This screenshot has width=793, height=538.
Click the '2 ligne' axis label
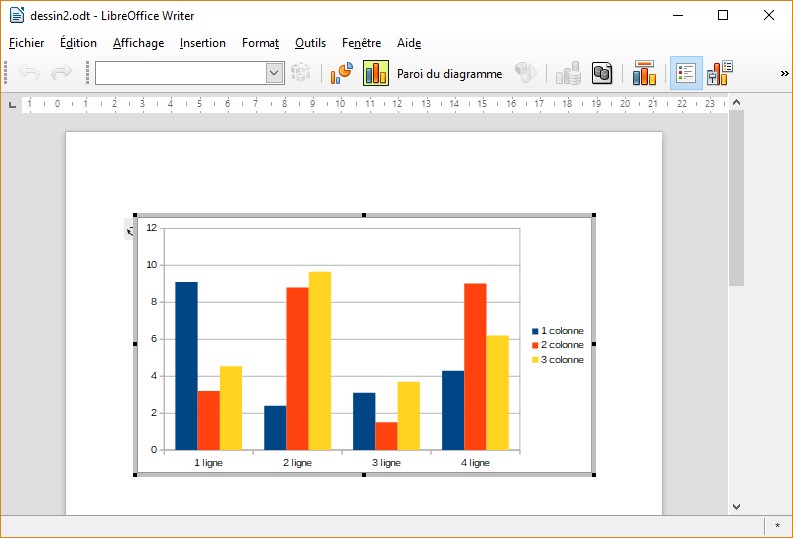[297, 463]
